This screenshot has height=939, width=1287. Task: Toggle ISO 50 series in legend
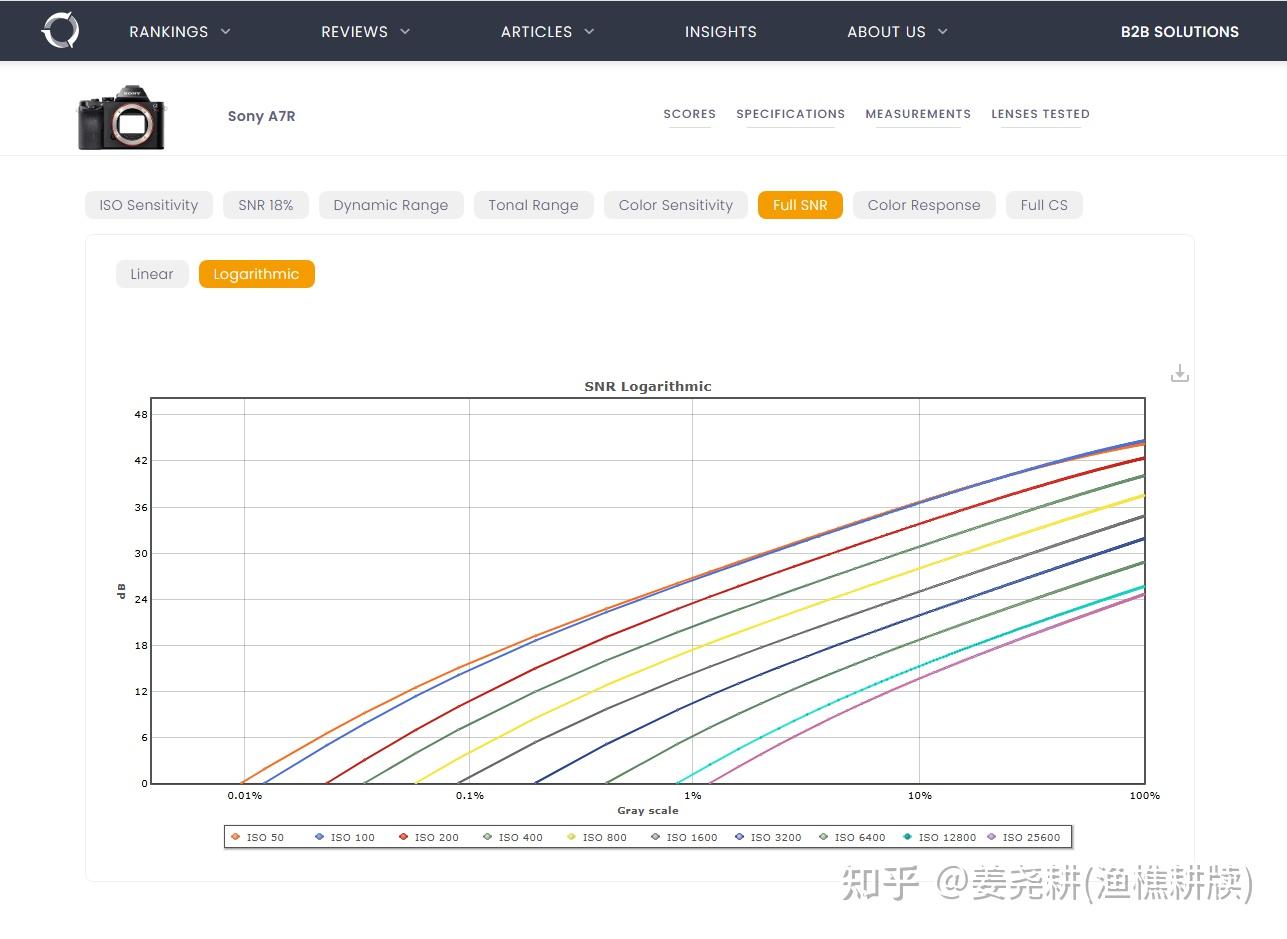point(258,837)
